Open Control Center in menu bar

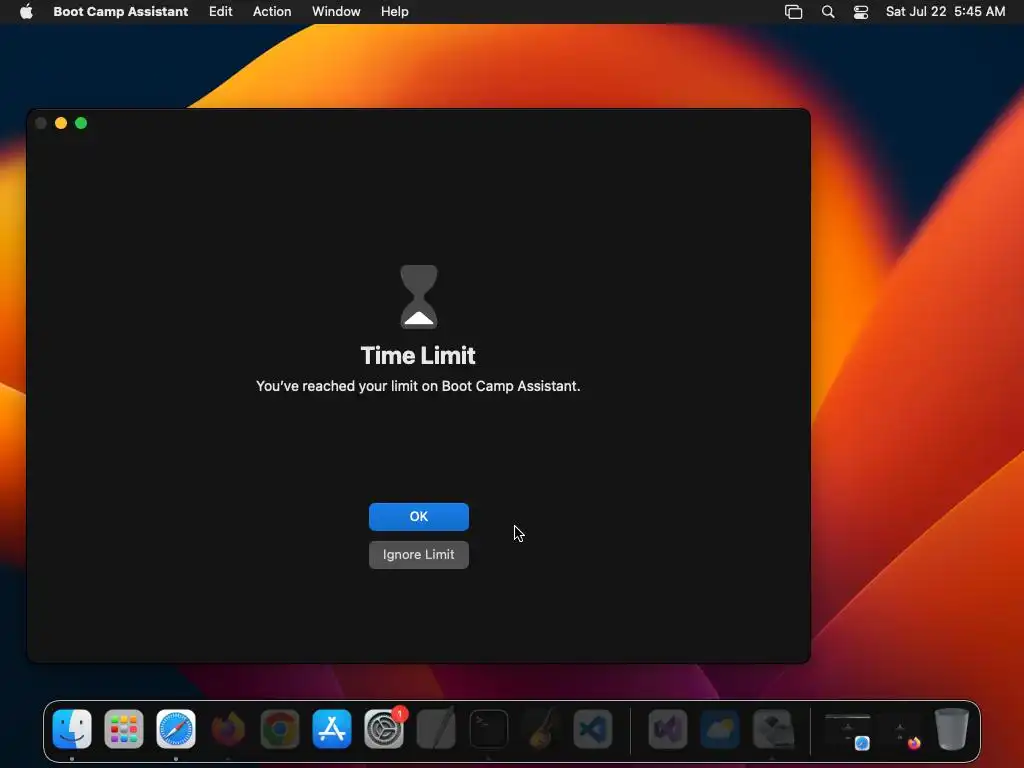[x=861, y=12]
